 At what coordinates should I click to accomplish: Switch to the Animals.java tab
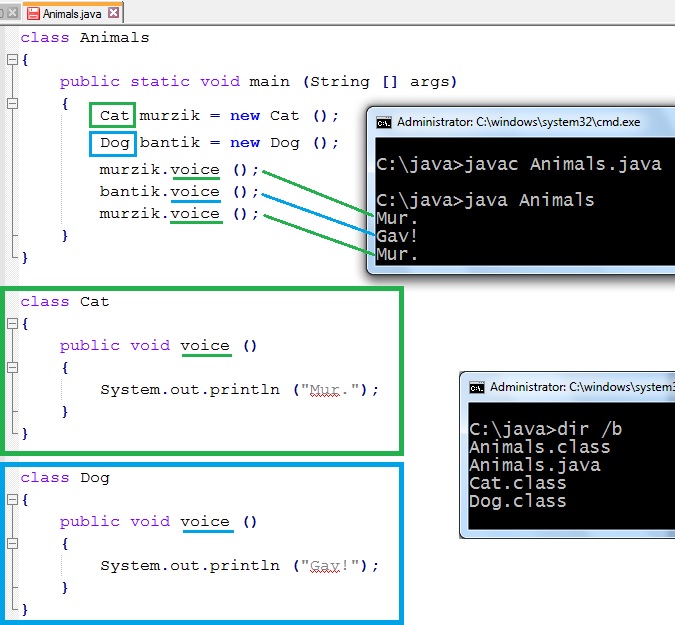[73, 13]
